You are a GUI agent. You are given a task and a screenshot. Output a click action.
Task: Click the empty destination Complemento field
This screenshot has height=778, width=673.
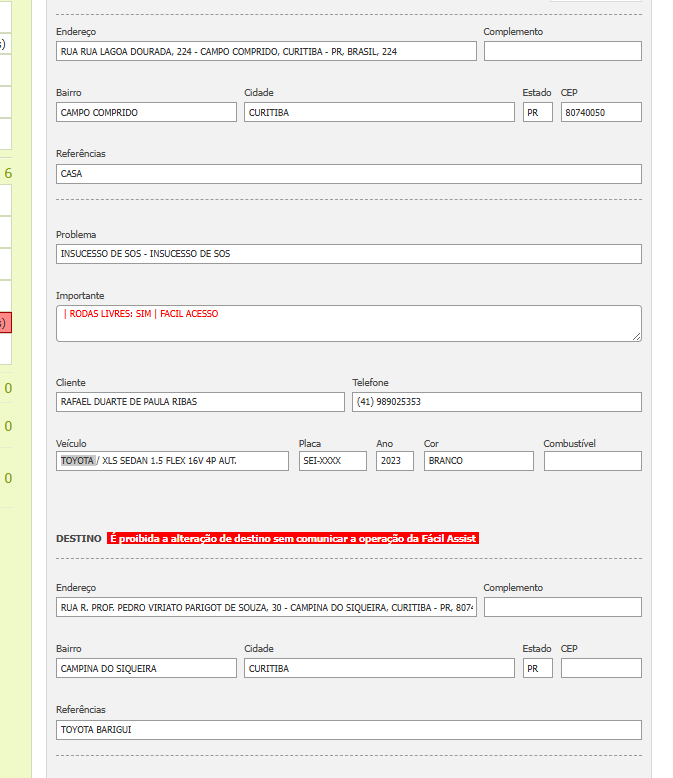pos(563,607)
